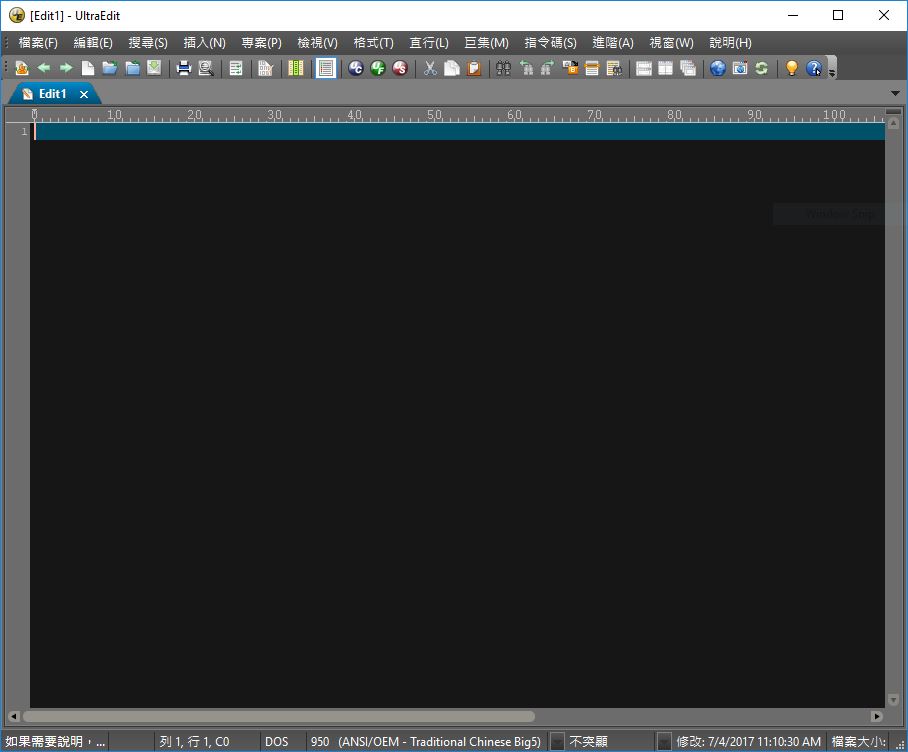This screenshot has width=908, height=752.
Task: Click line 1 in the editor area
Action: coord(457,131)
